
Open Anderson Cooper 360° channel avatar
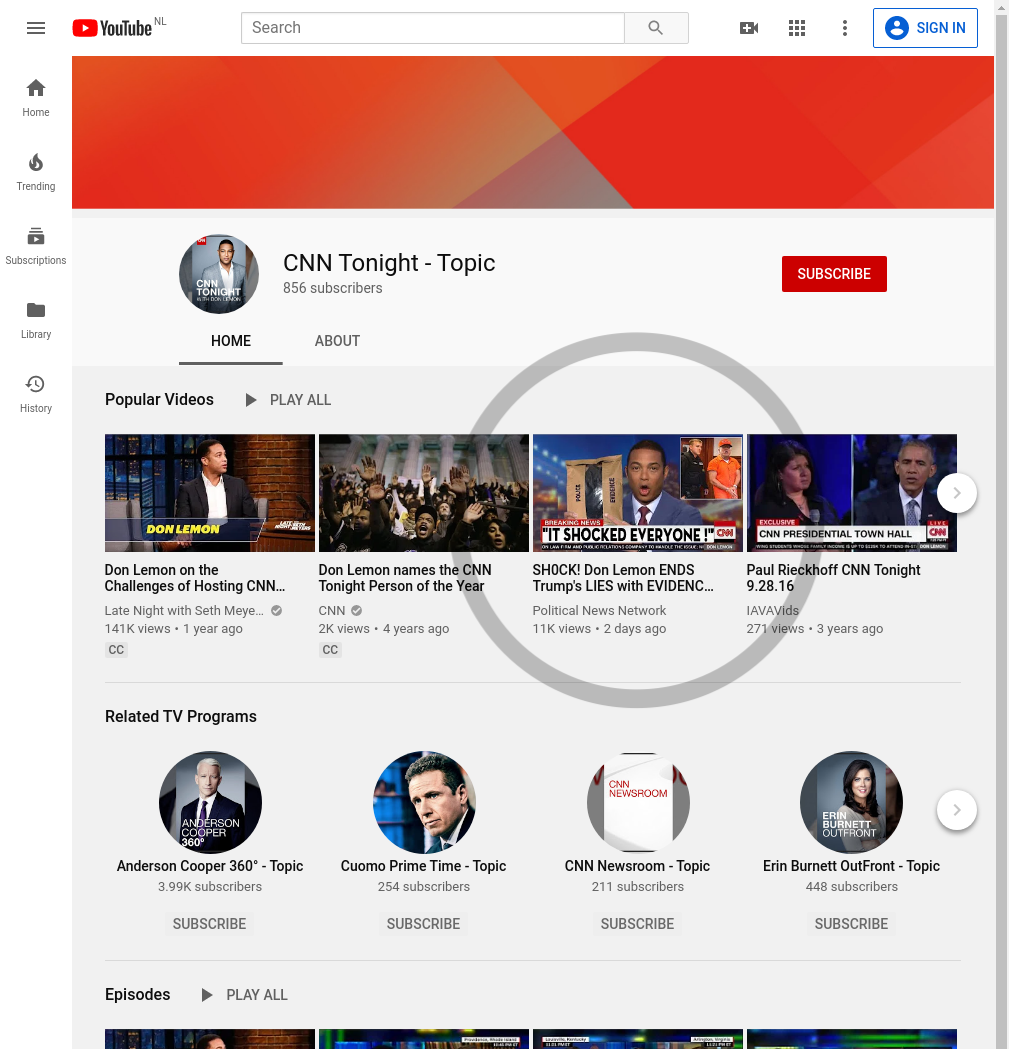(x=210, y=802)
